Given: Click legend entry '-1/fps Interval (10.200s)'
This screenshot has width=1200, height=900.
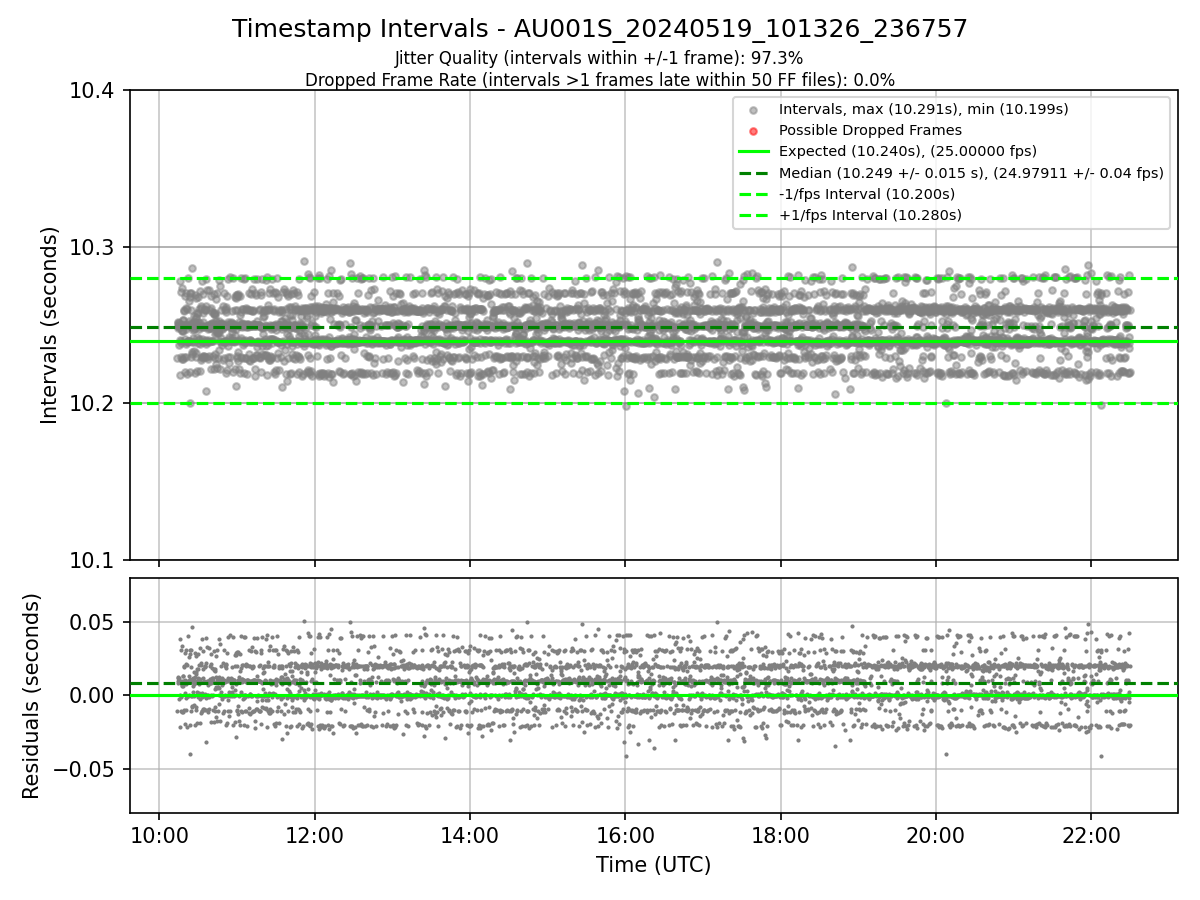Looking at the screenshot, I should click(x=867, y=194).
